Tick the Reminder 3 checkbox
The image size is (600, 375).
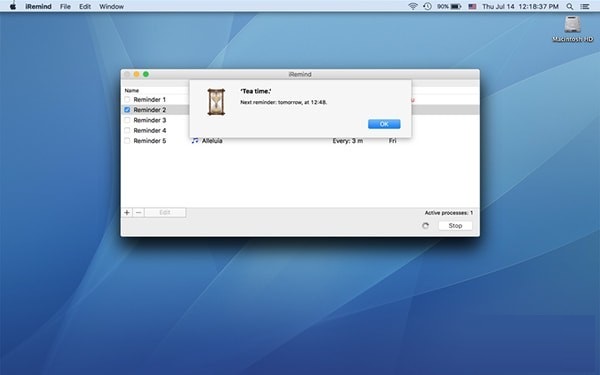coord(127,120)
